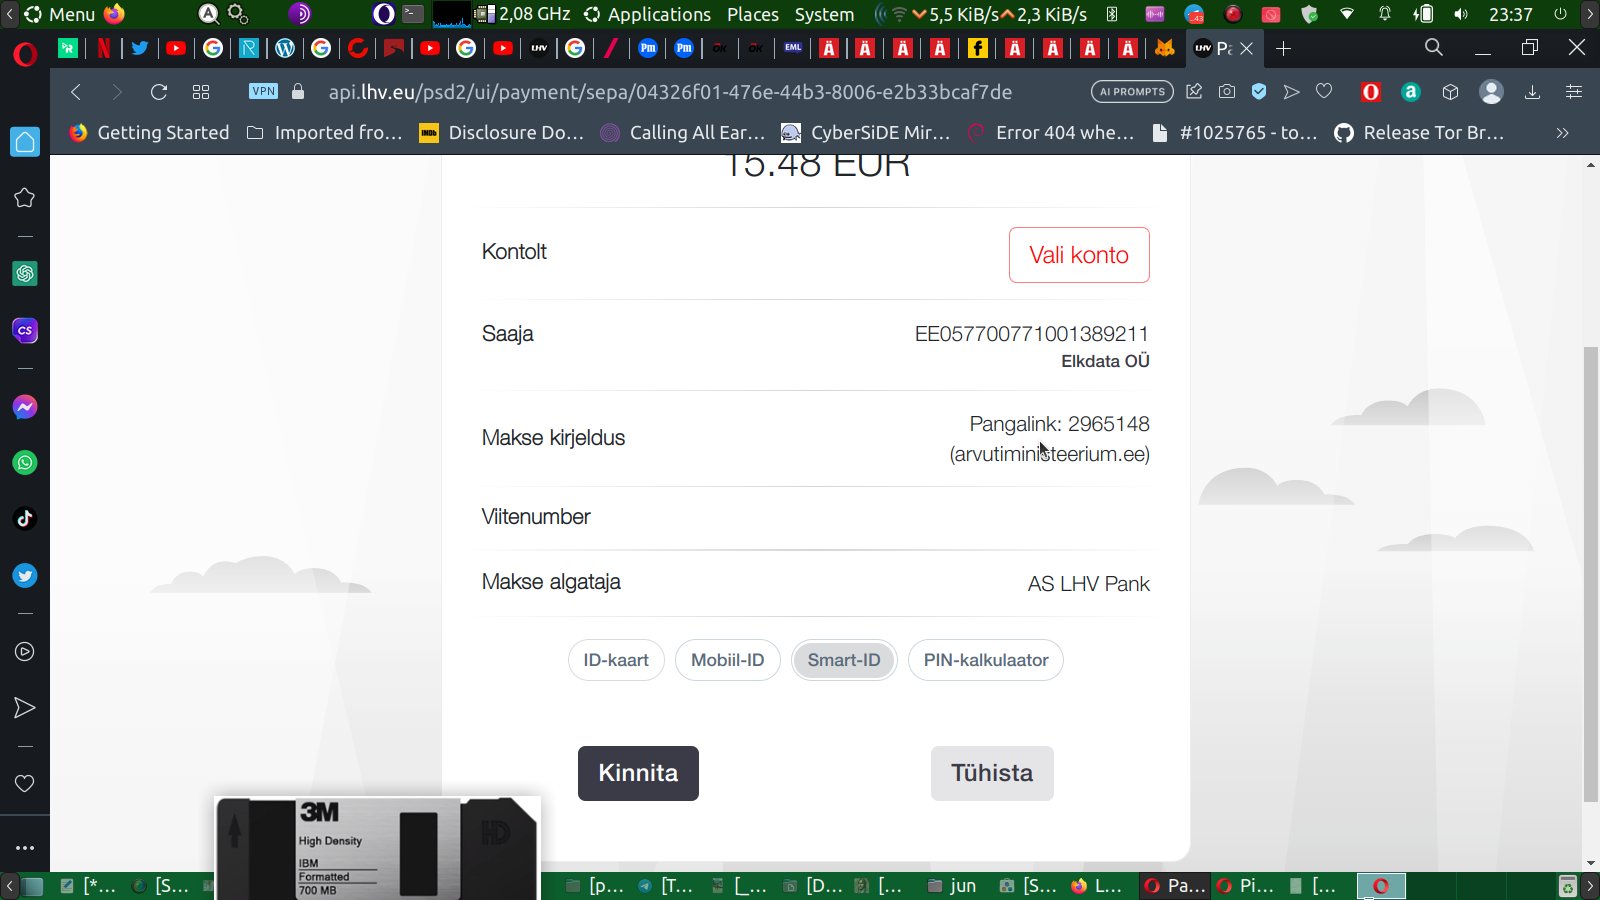The image size is (1600, 900).
Task: Switch to the Netflix tab
Action: point(104,48)
